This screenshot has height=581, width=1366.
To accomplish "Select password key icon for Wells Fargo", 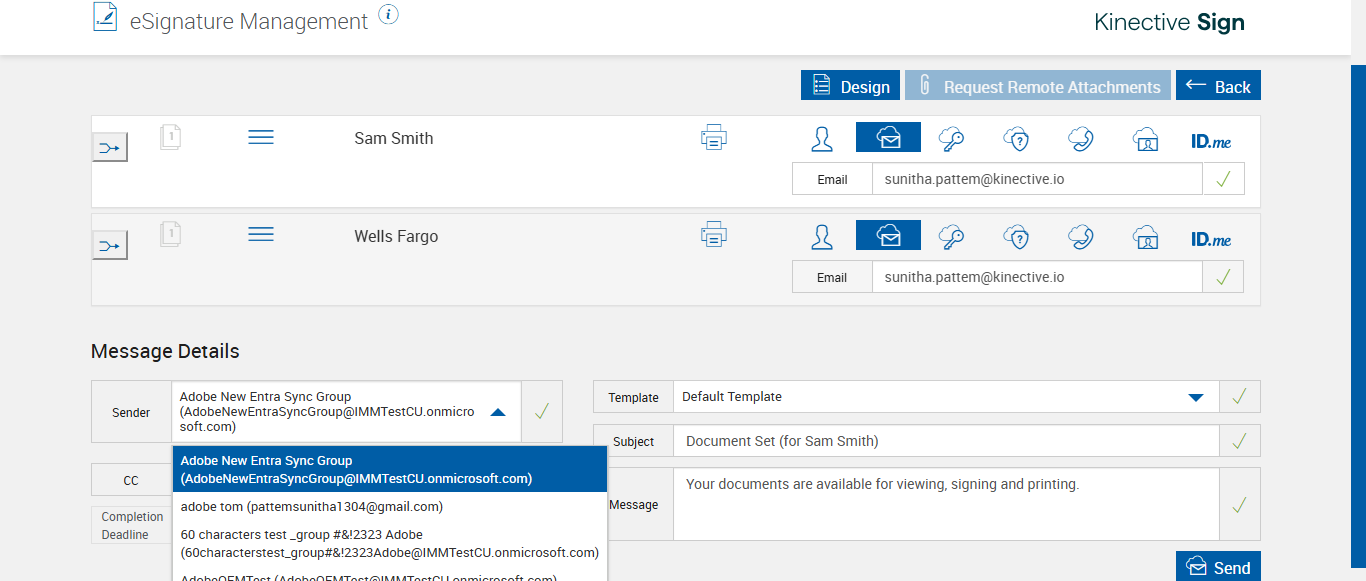I will pos(951,236).
